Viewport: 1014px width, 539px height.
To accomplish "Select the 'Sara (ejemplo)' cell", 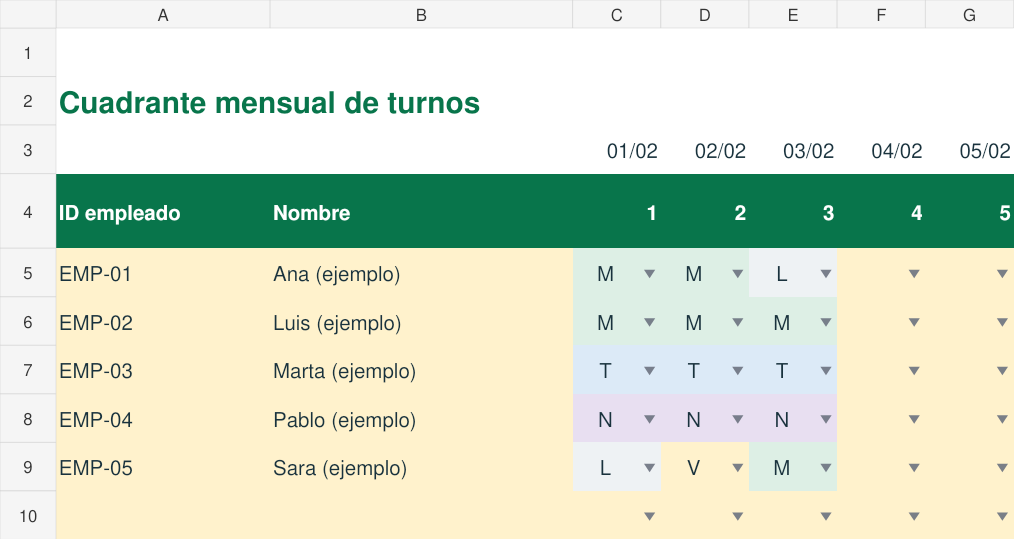I will tap(421, 467).
